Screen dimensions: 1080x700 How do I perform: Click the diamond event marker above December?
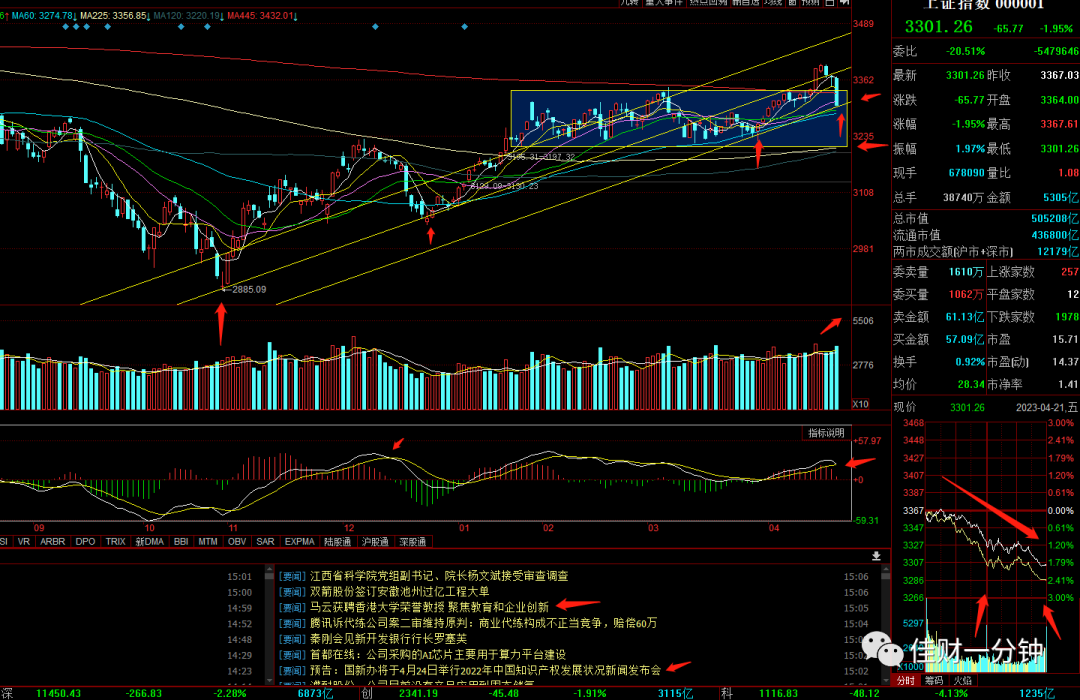pyautogui.click(x=375, y=27)
